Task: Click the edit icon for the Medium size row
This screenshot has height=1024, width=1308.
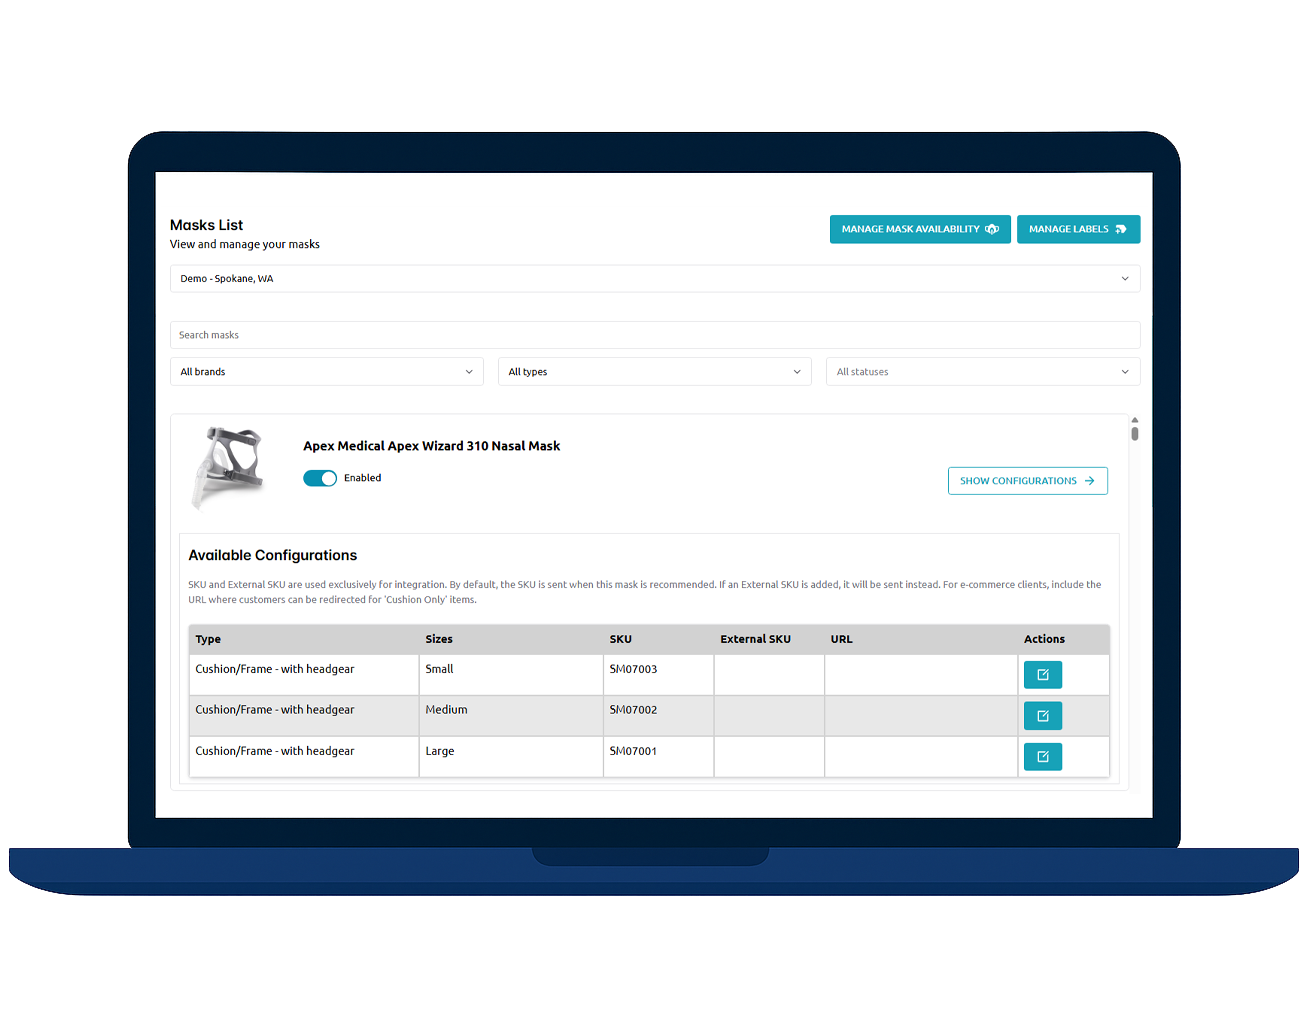Action: pyautogui.click(x=1042, y=716)
